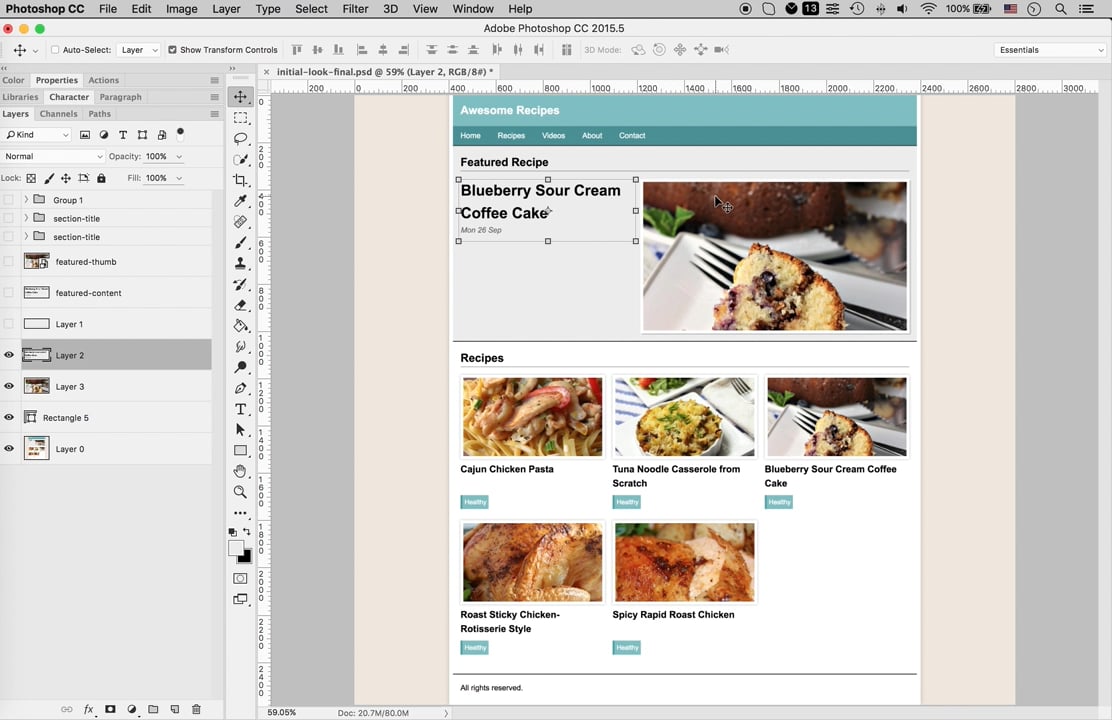Select the Lasso tool
This screenshot has width=1112, height=720.
click(x=240, y=138)
